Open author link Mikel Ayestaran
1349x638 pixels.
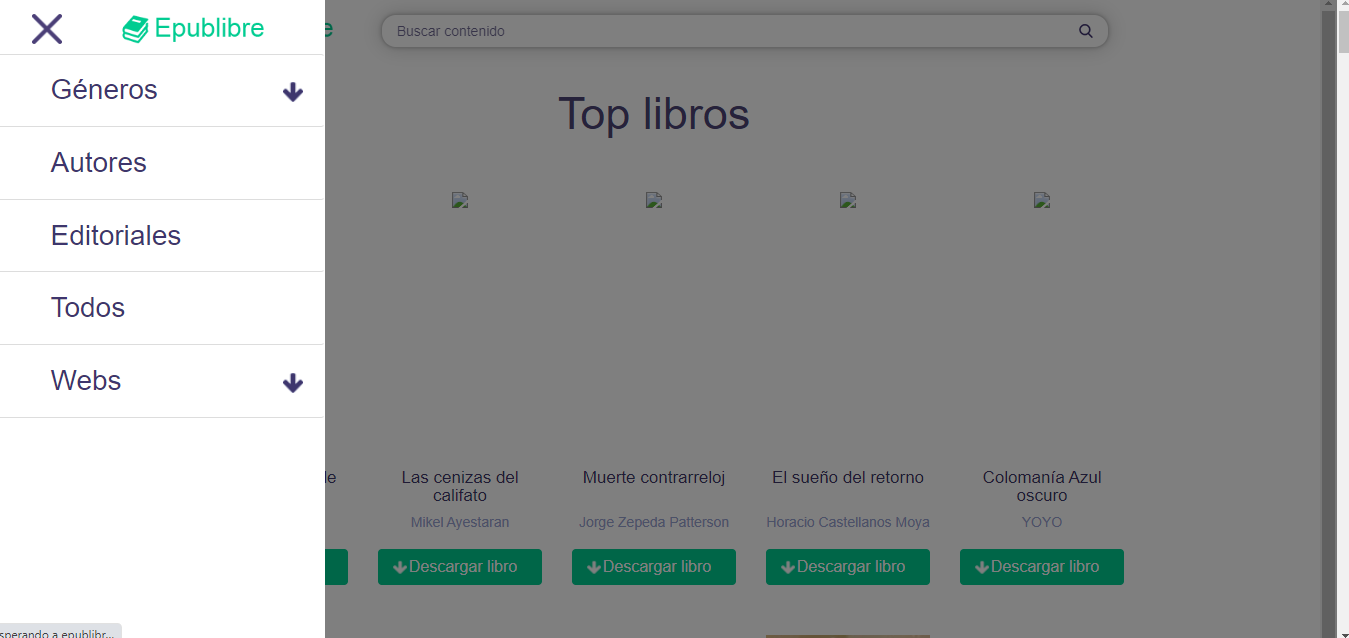coord(460,522)
